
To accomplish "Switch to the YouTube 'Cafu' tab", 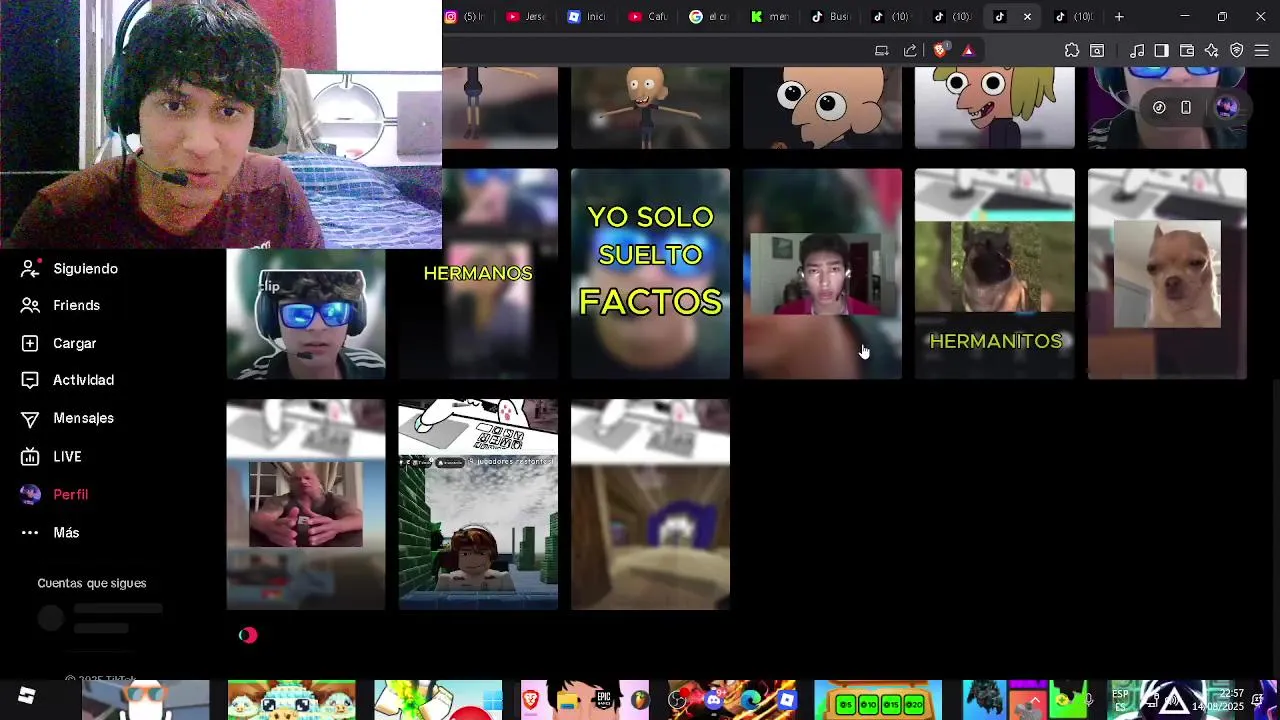I will (x=648, y=16).
